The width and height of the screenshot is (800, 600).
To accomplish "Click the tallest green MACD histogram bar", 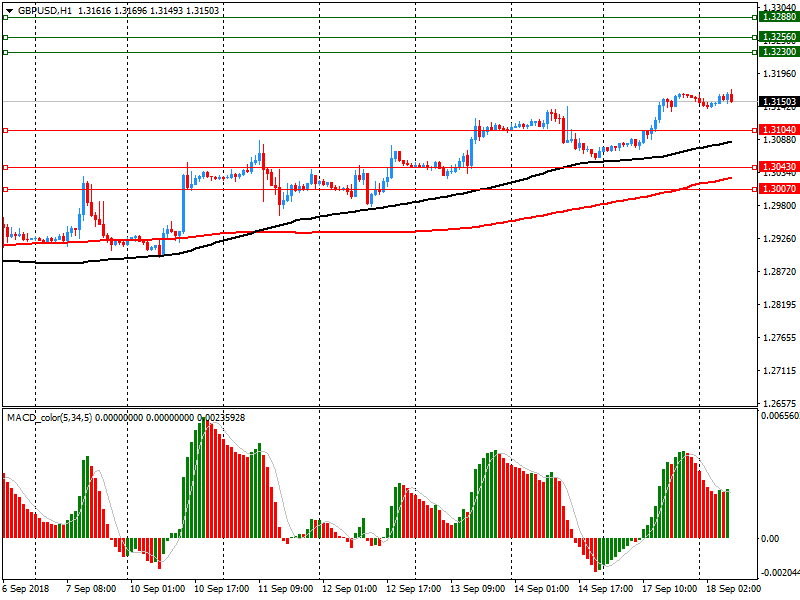I will pos(204,478).
